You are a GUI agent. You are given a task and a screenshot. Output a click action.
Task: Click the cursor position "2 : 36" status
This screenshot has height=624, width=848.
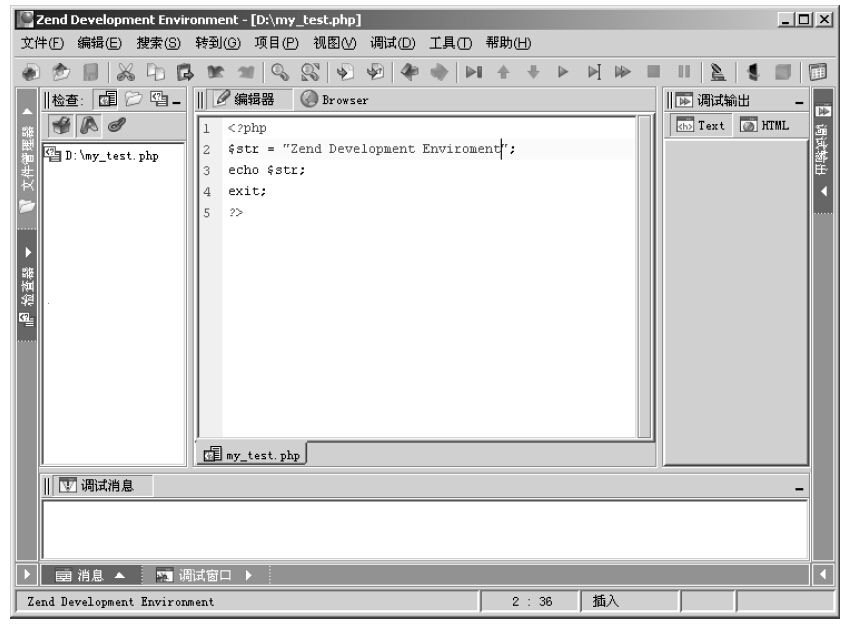(x=532, y=601)
